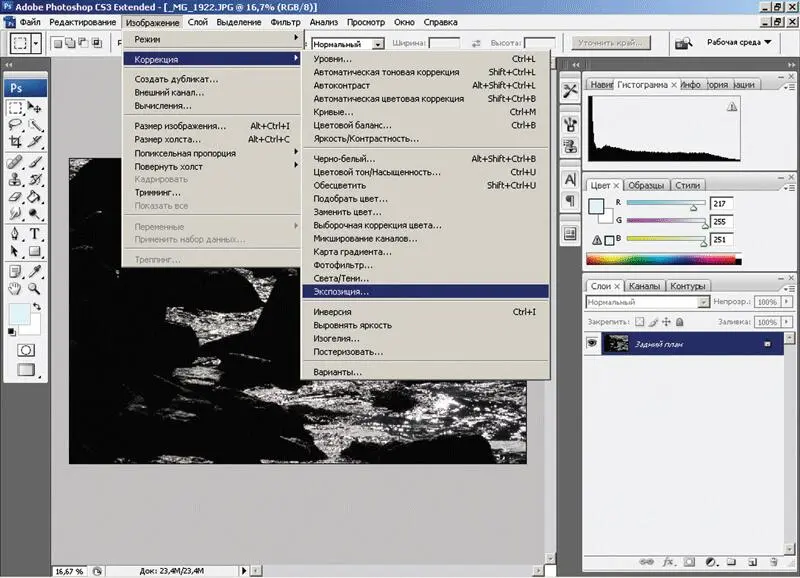Select the Eyedropper tool

coord(34,271)
